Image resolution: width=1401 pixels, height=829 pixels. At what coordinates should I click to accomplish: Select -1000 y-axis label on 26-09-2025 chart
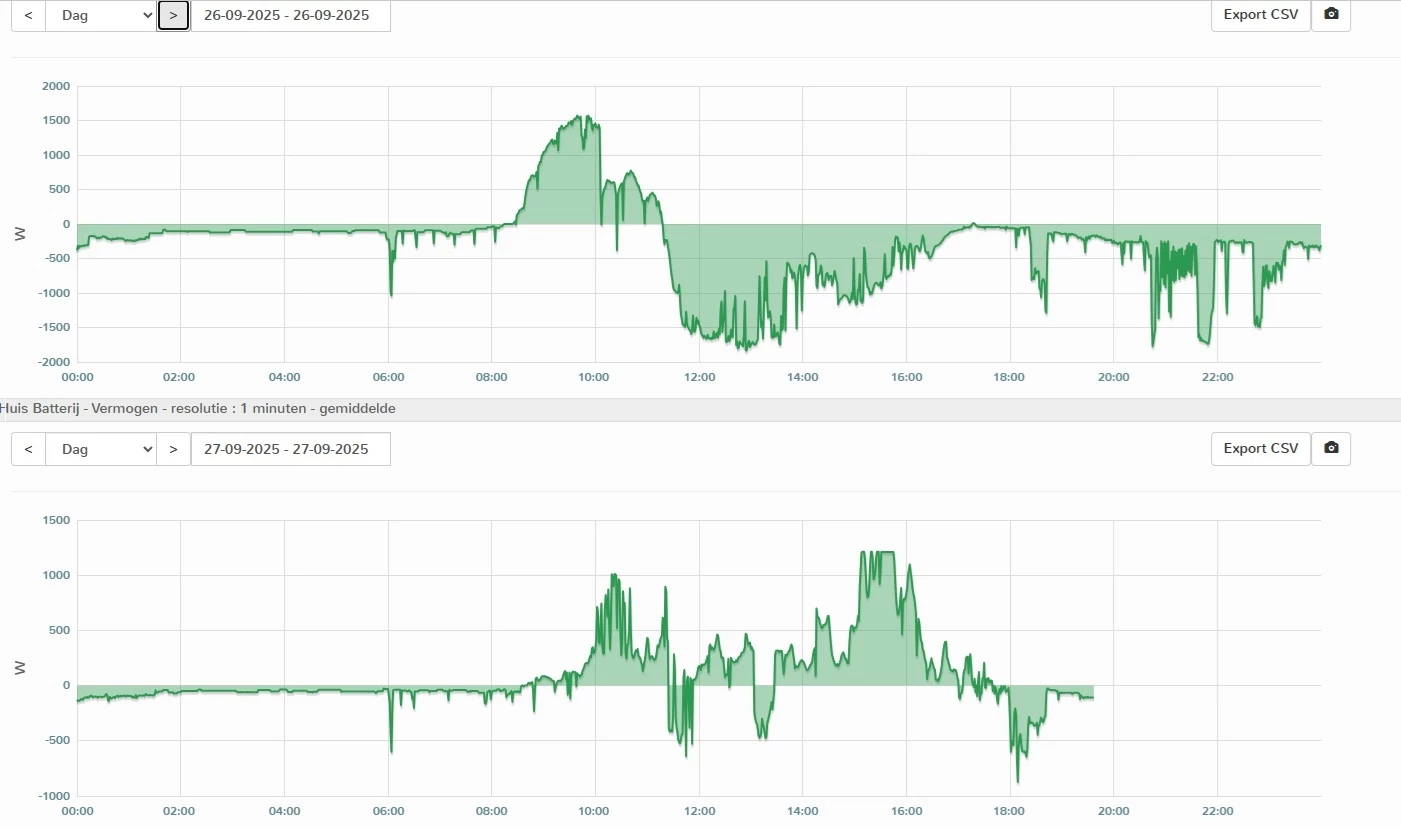coord(52,293)
